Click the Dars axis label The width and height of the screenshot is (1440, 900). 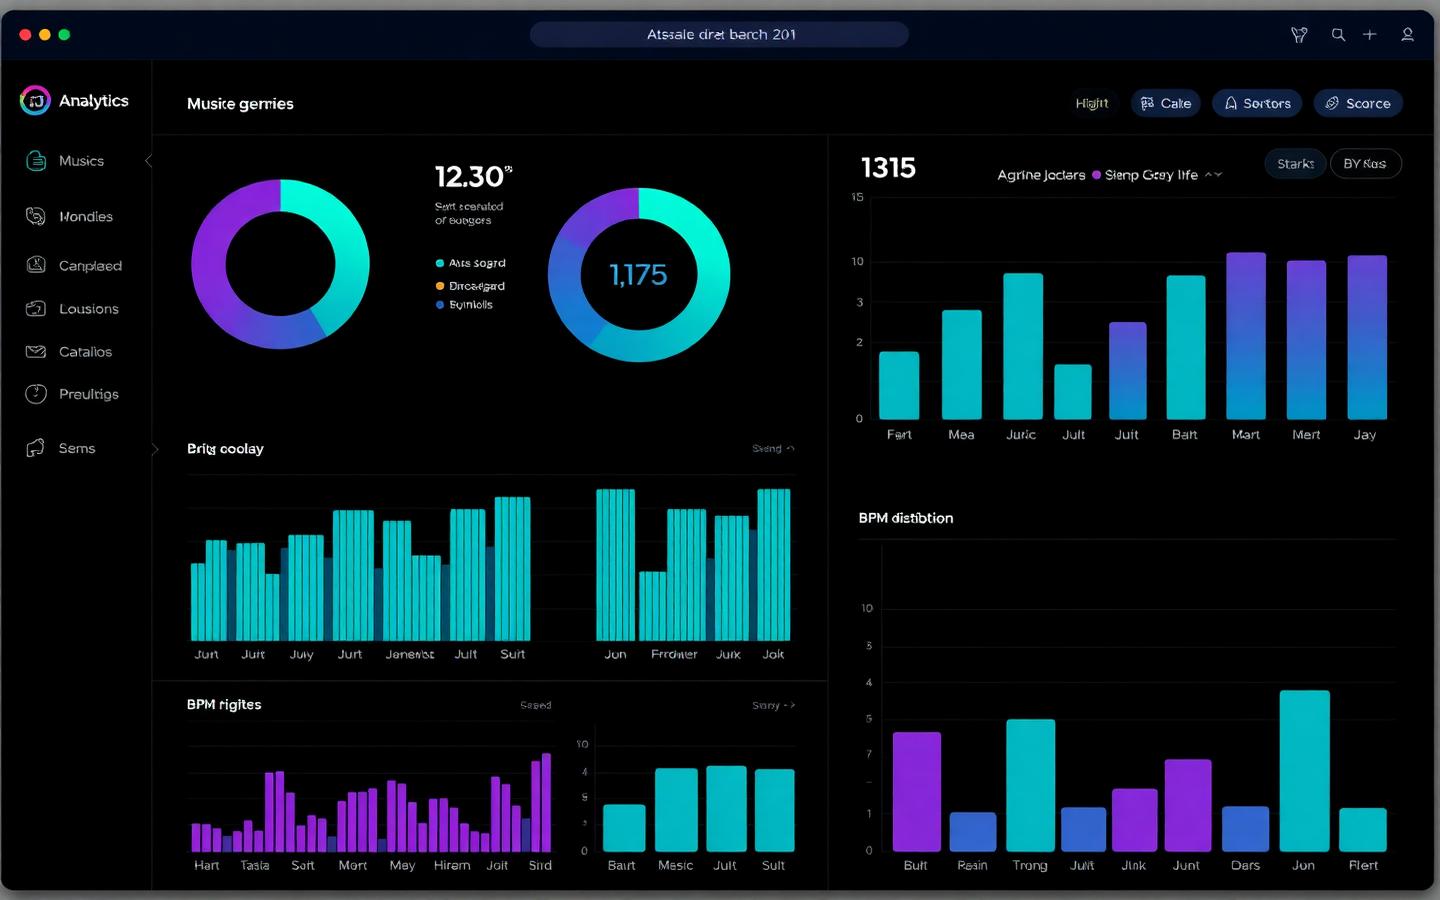pos(1245,866)
